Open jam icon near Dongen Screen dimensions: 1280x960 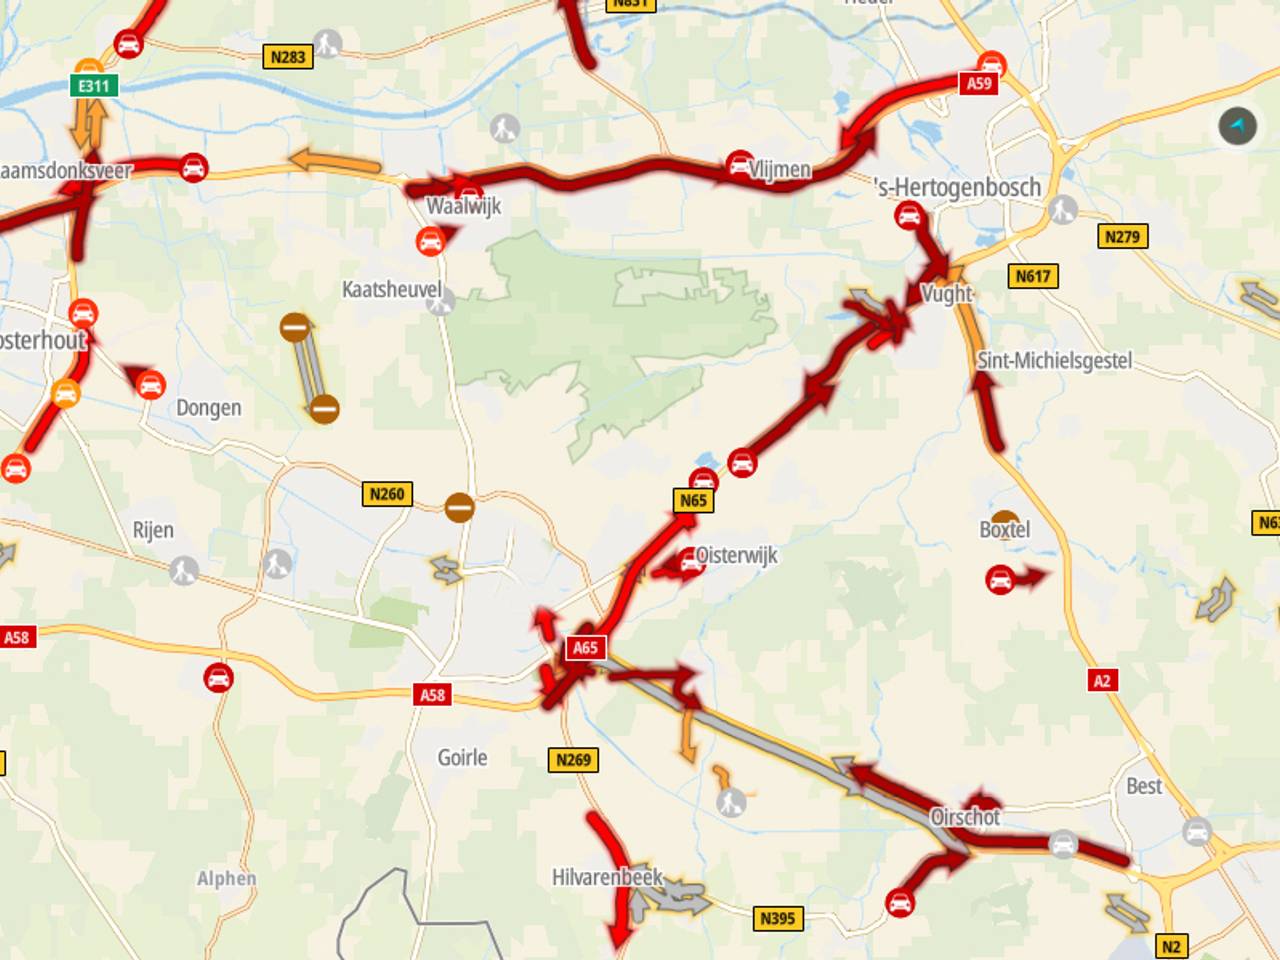point(151,385)
